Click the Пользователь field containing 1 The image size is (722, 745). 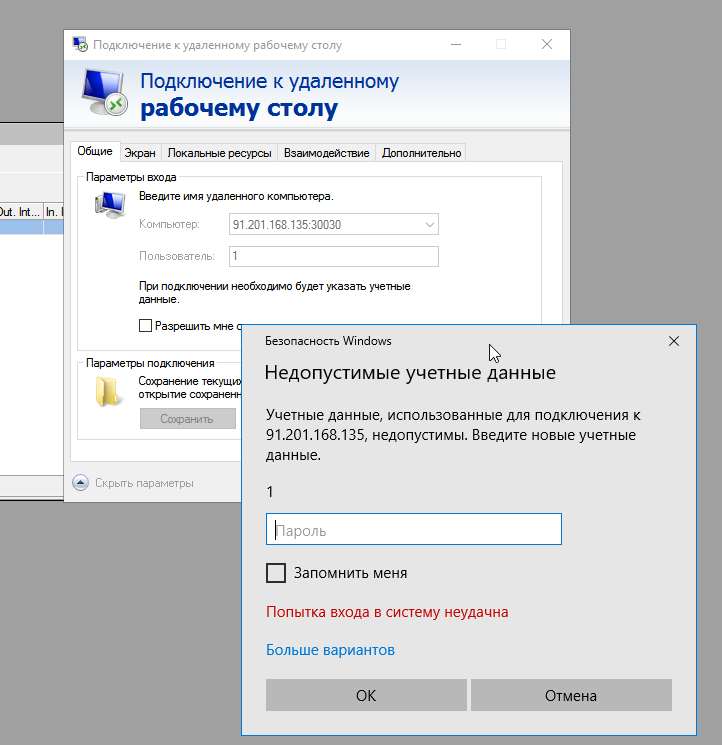(x=333, y=256)
